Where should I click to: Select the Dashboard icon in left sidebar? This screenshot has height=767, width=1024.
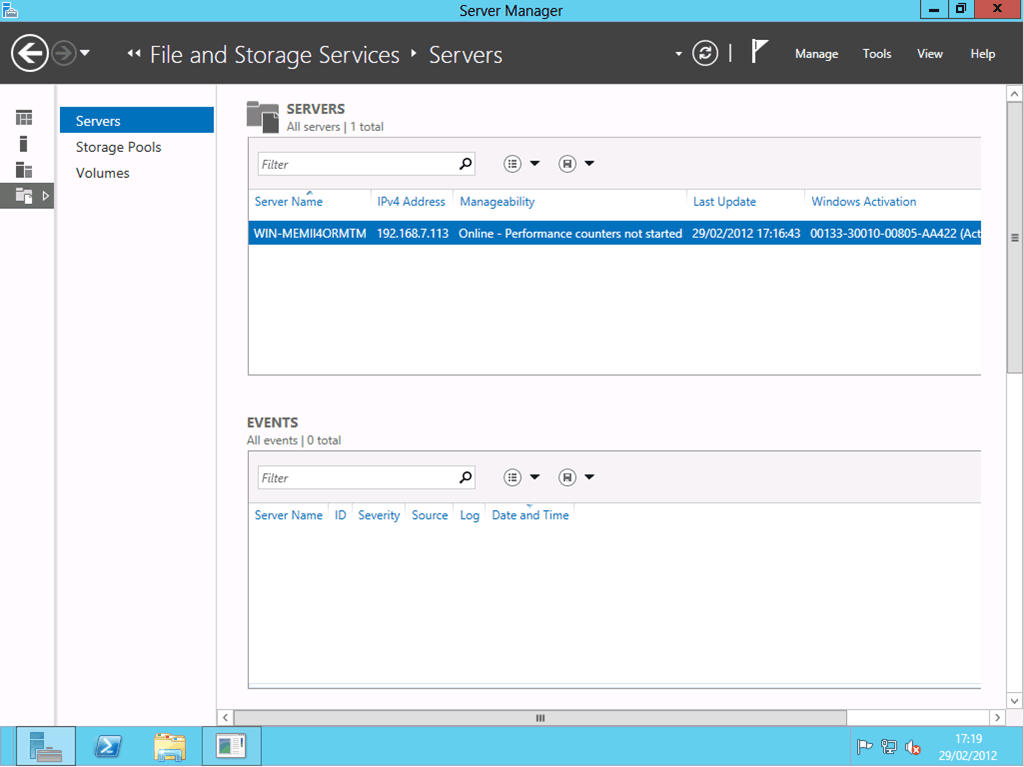coord(24,118)
